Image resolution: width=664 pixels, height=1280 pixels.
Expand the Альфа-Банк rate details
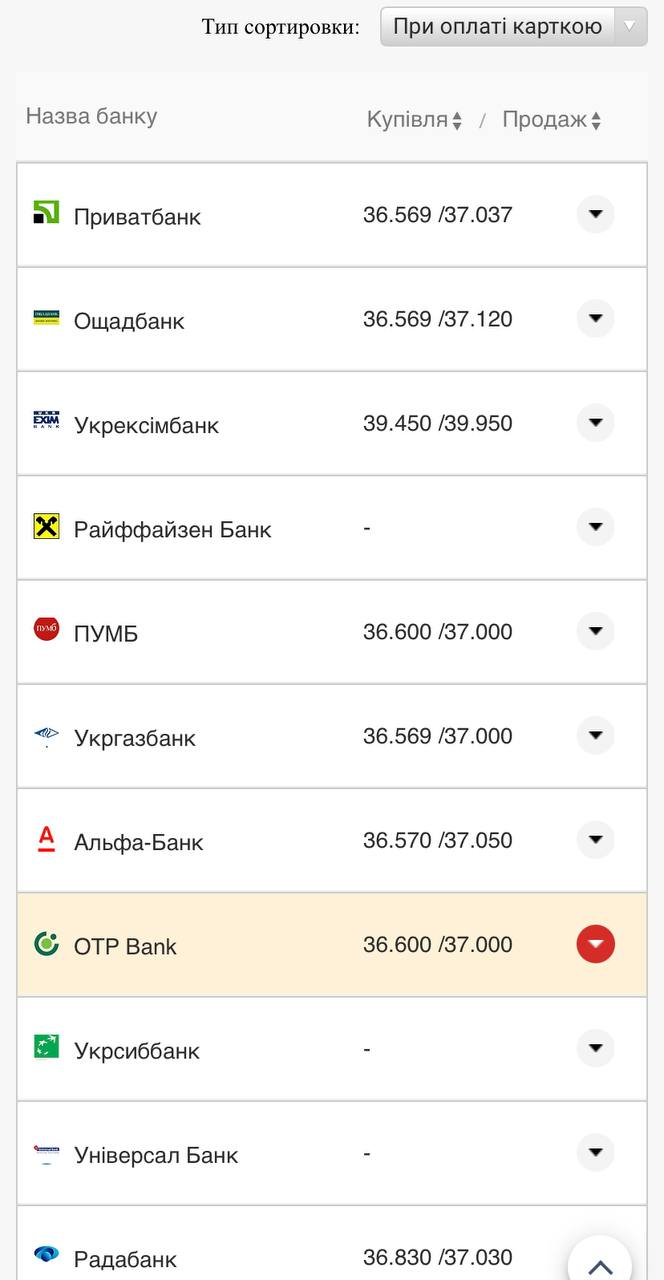[595, 839]
